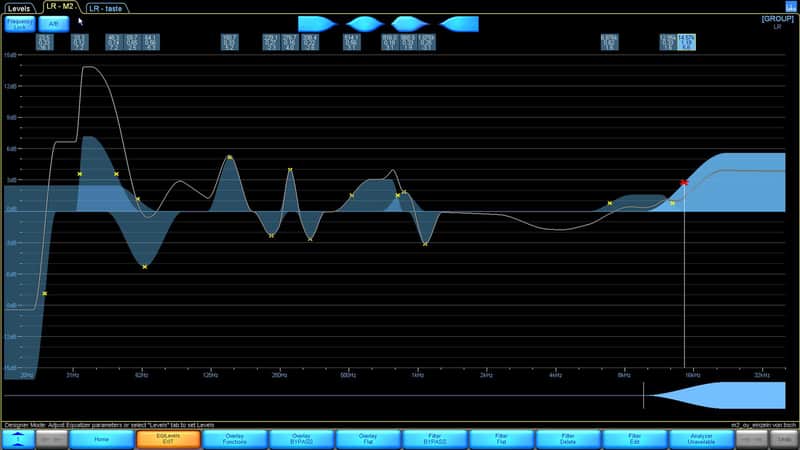Click the yellow handle at the dip near 1kHz

pos(425,244)
